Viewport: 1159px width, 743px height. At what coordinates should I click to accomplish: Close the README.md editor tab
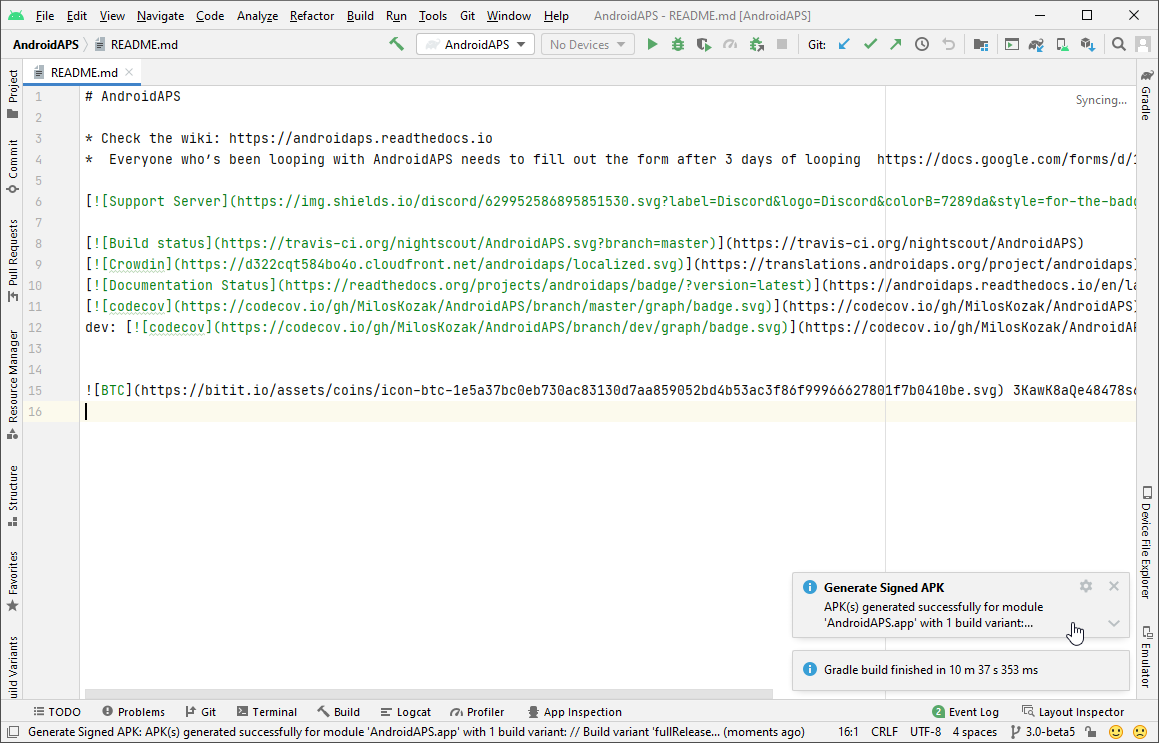[129, 72]
